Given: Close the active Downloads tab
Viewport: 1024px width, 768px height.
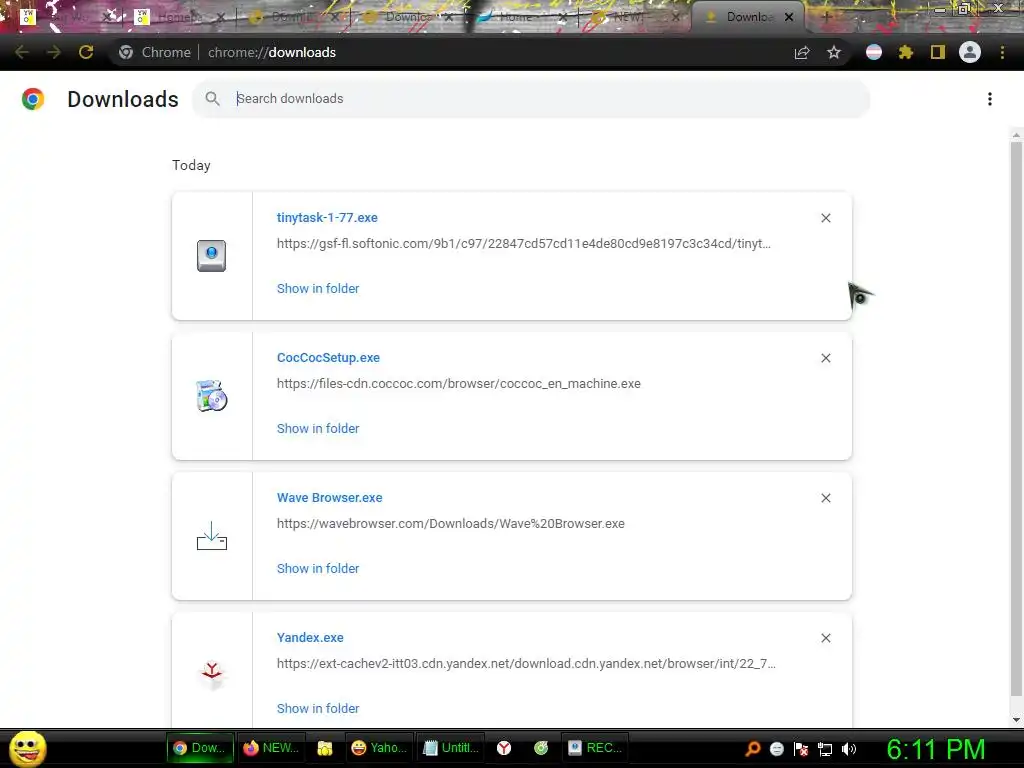Looking at the screenshot, I should click(789, 17).
